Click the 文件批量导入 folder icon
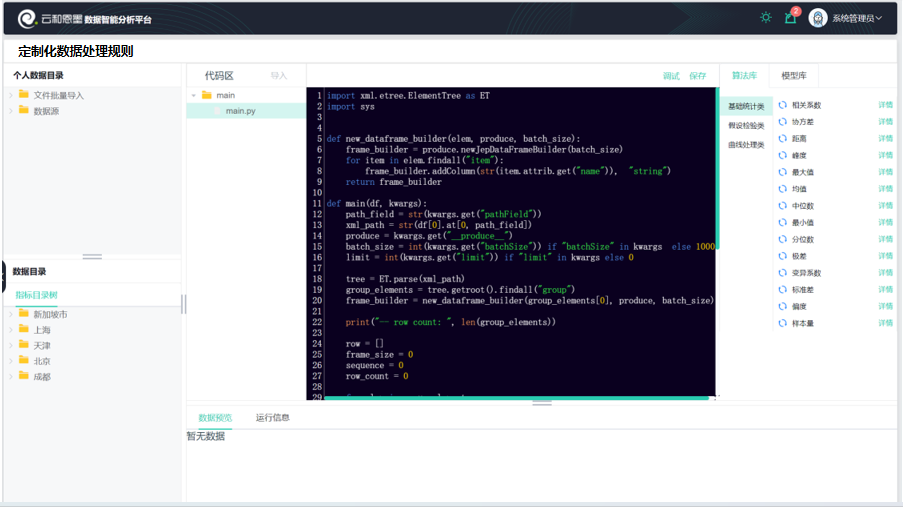Viewport: 903px width, 507px height. click(24, 94)
